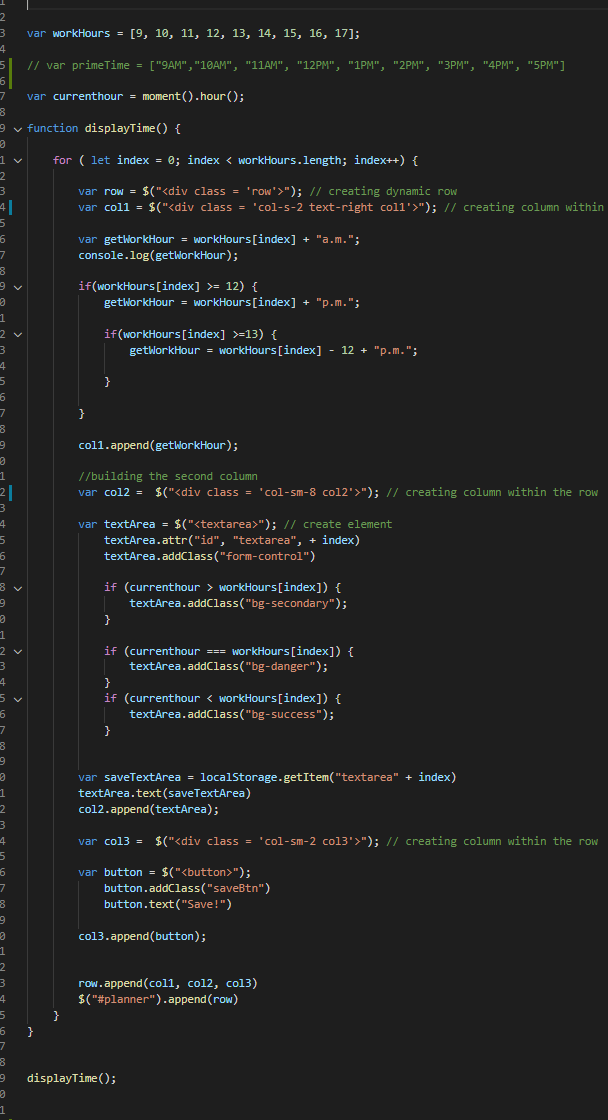Click 'var row' dynamic row creation line
The height and width of the screenshot is (1120, 608).
[267, 191]
